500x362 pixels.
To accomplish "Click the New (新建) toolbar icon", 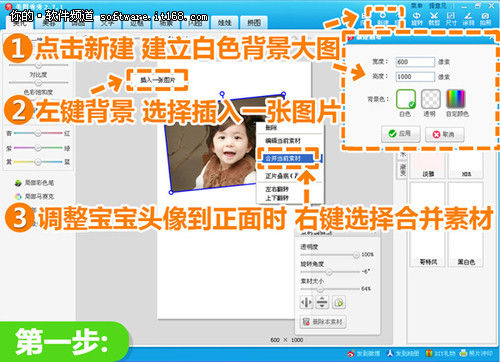I will point(382,18).
